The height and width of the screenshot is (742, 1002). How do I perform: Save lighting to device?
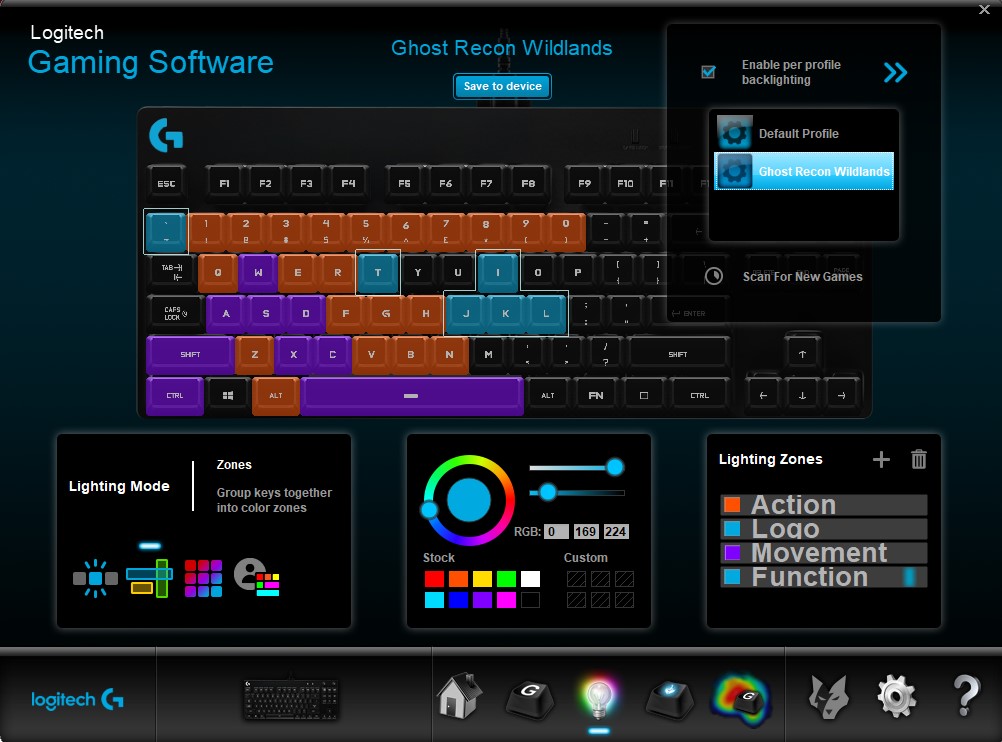coord(502,86)
